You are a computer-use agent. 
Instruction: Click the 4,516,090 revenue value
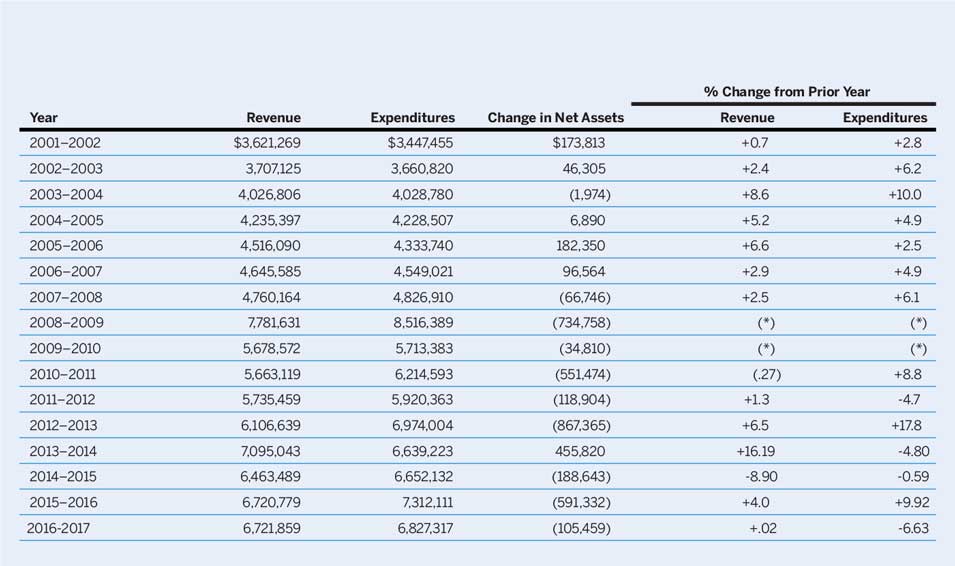tap(267, 246)
